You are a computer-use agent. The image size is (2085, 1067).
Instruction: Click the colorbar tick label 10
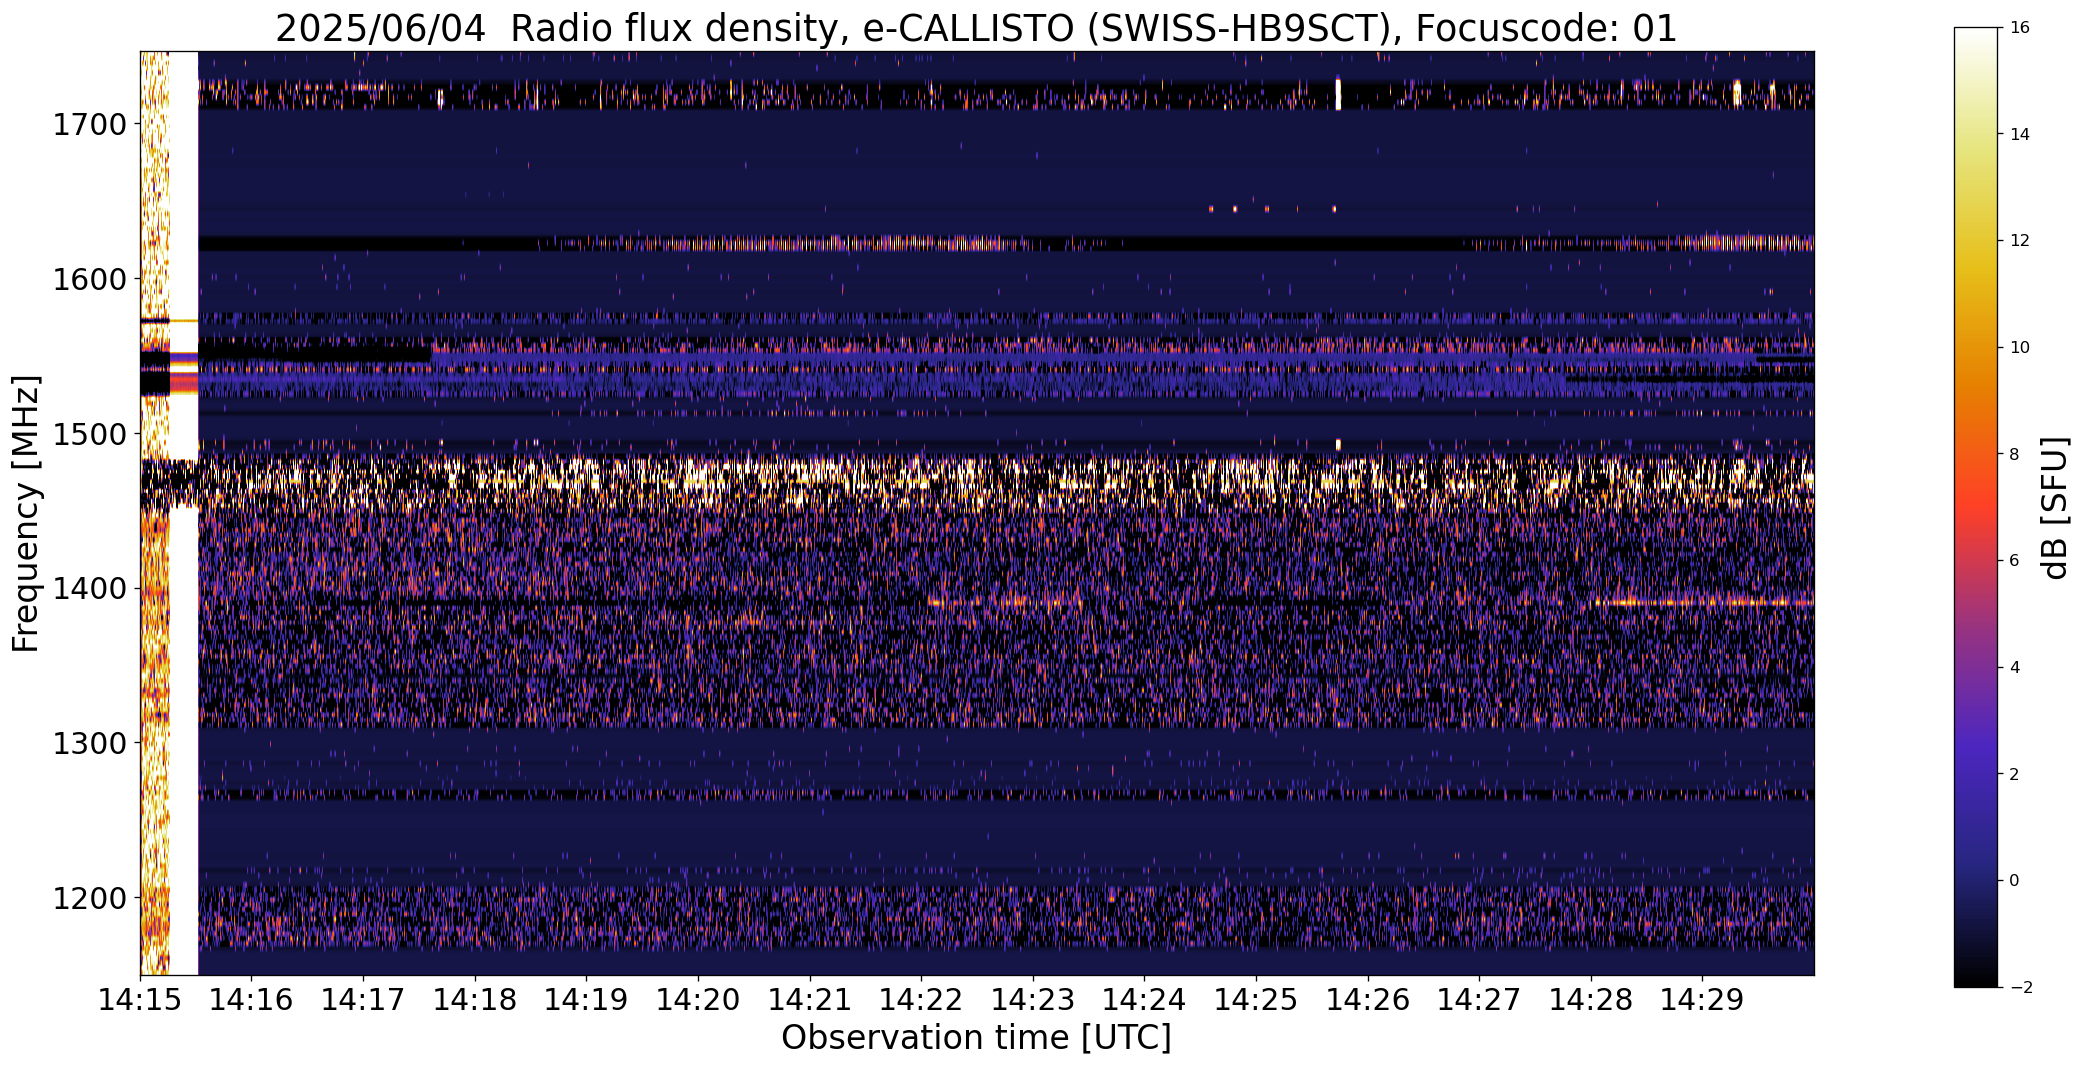pos(2019,348)
